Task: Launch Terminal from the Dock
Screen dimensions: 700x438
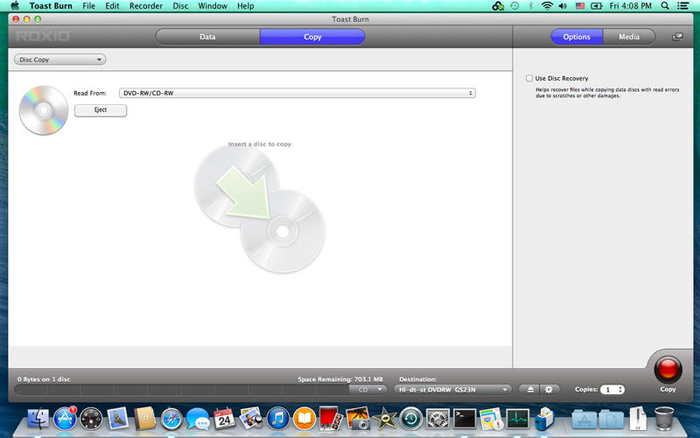Action: (x=464, y=419)
